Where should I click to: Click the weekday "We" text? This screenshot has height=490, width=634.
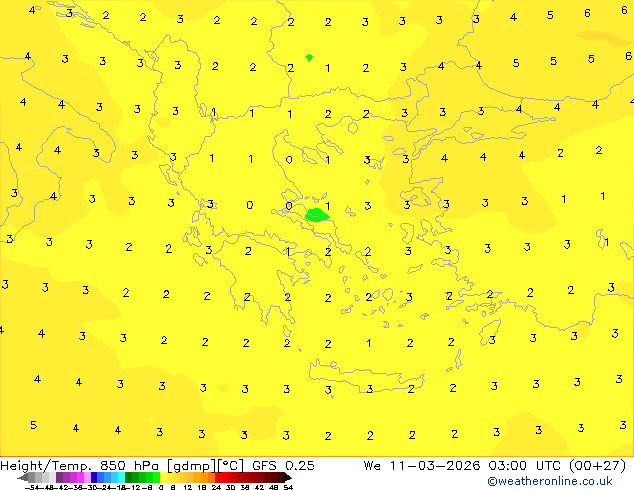372,465
